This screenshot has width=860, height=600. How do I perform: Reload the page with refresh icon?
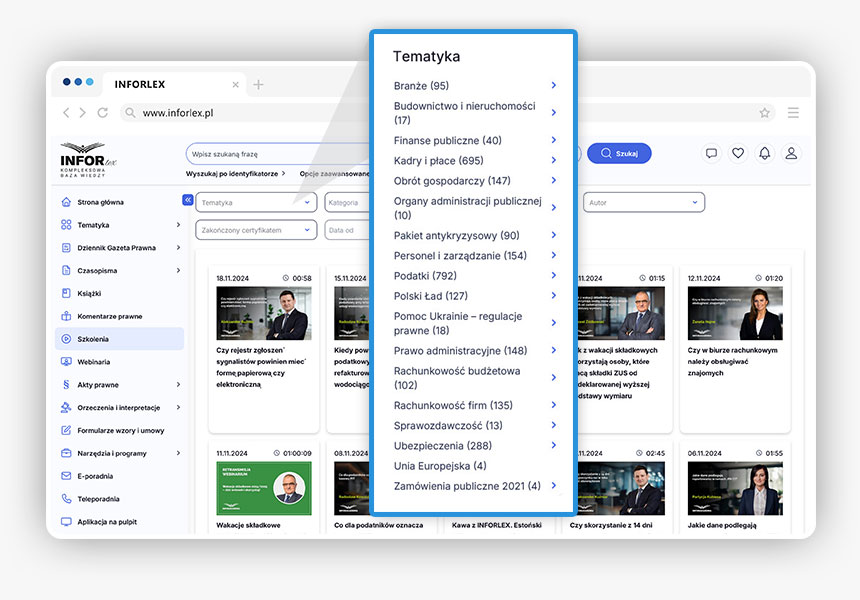coord(102,113)
